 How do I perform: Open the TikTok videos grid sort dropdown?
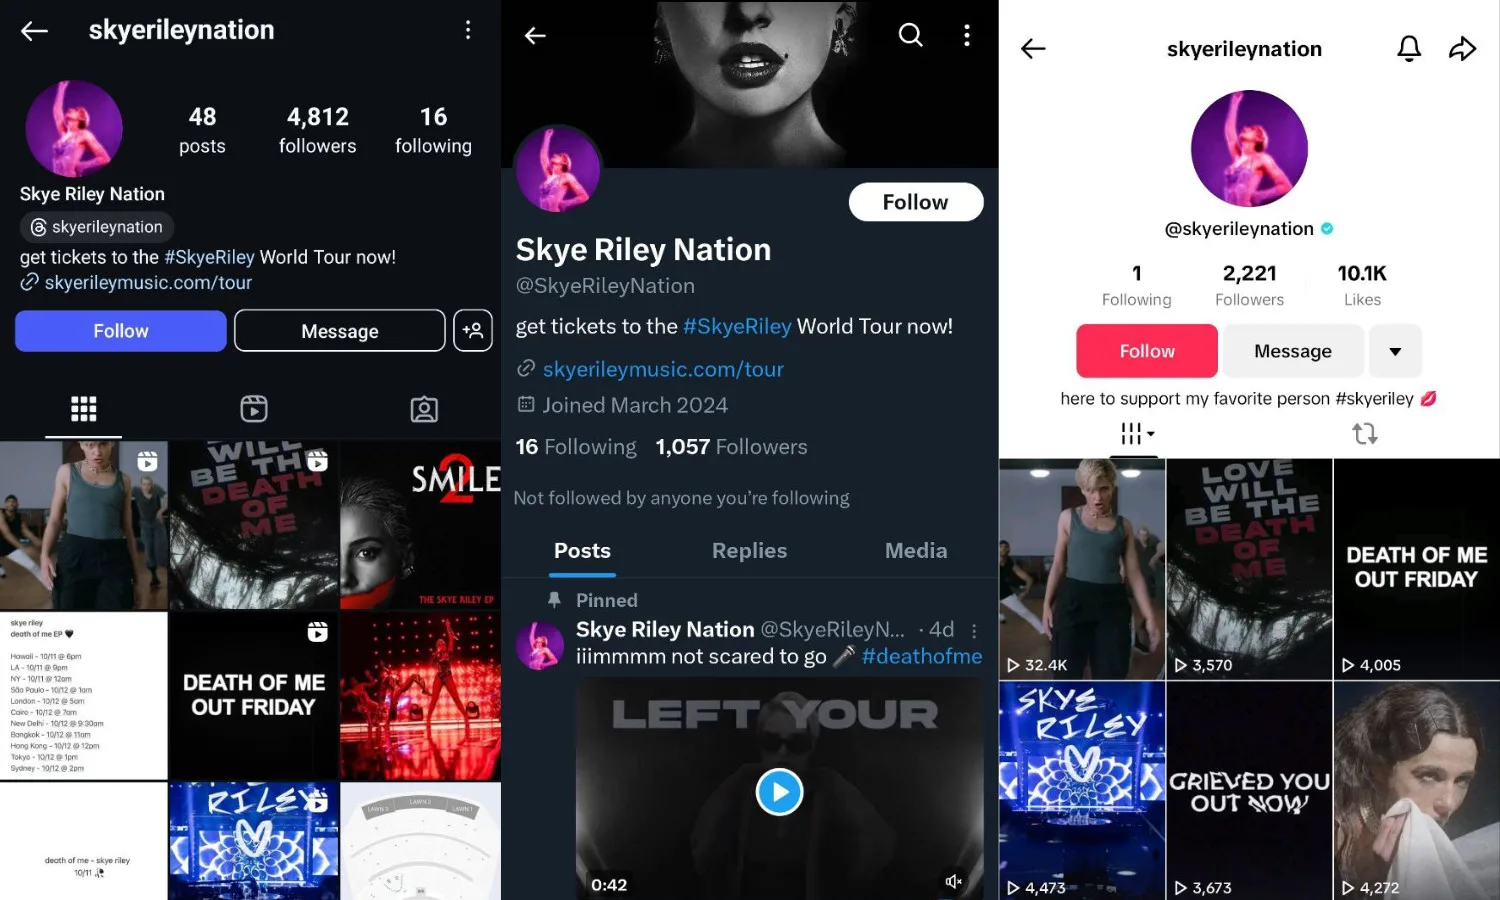click(1136, 434)
